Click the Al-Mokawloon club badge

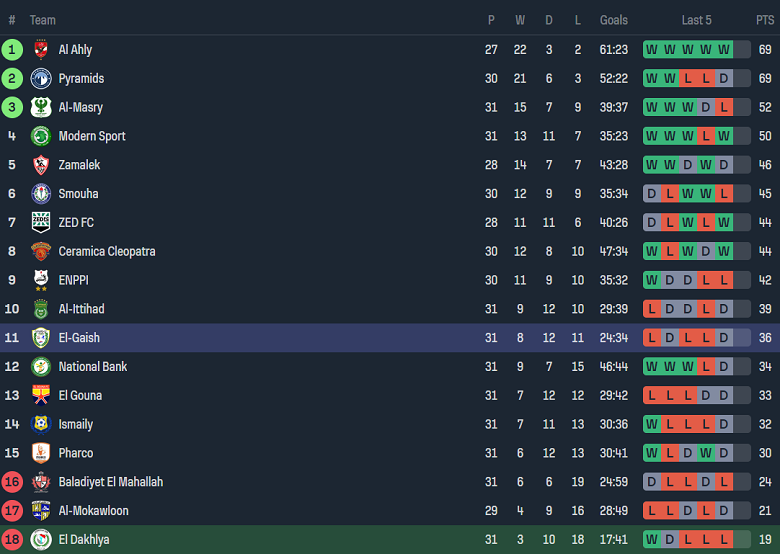click(x=41, y=511)
